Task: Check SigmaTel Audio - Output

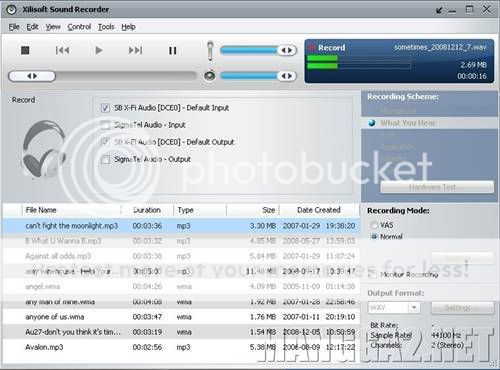Action: [105, 159]
